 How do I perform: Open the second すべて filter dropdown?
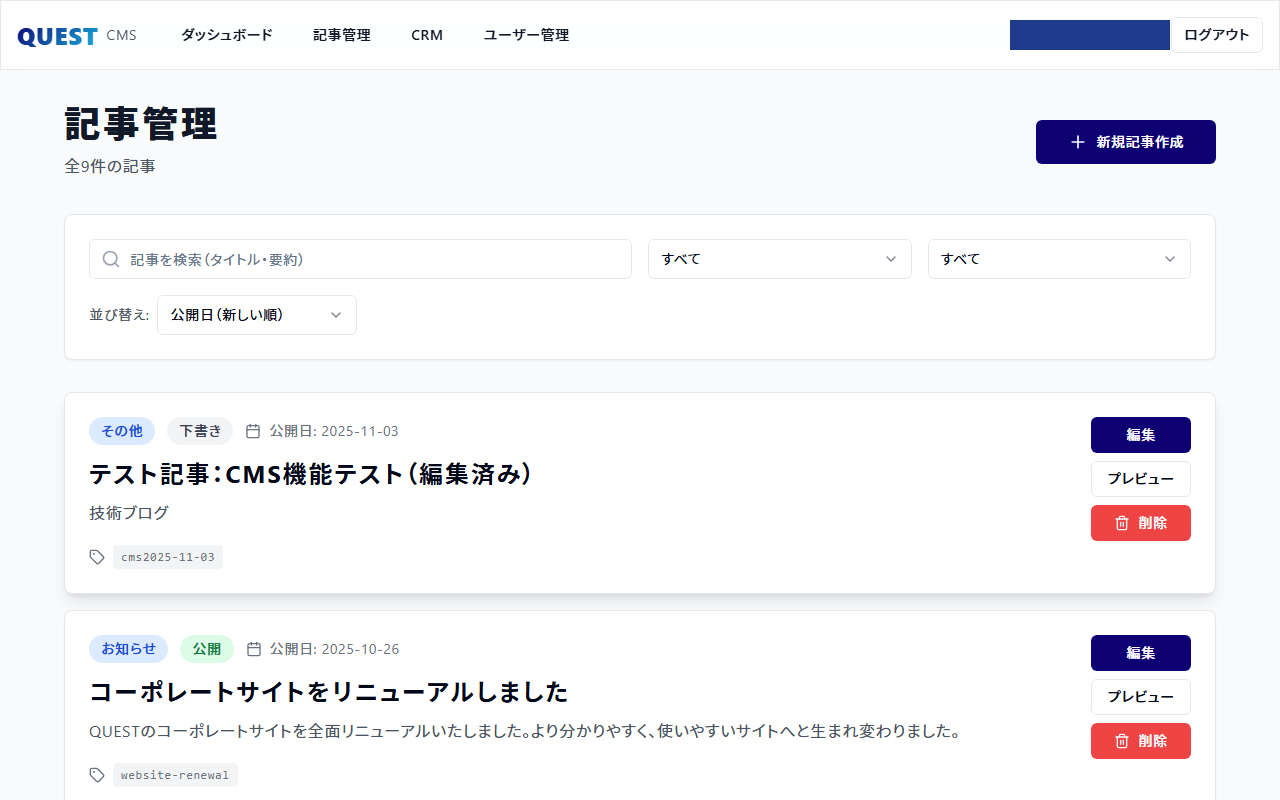click(x=1058, y=258)
